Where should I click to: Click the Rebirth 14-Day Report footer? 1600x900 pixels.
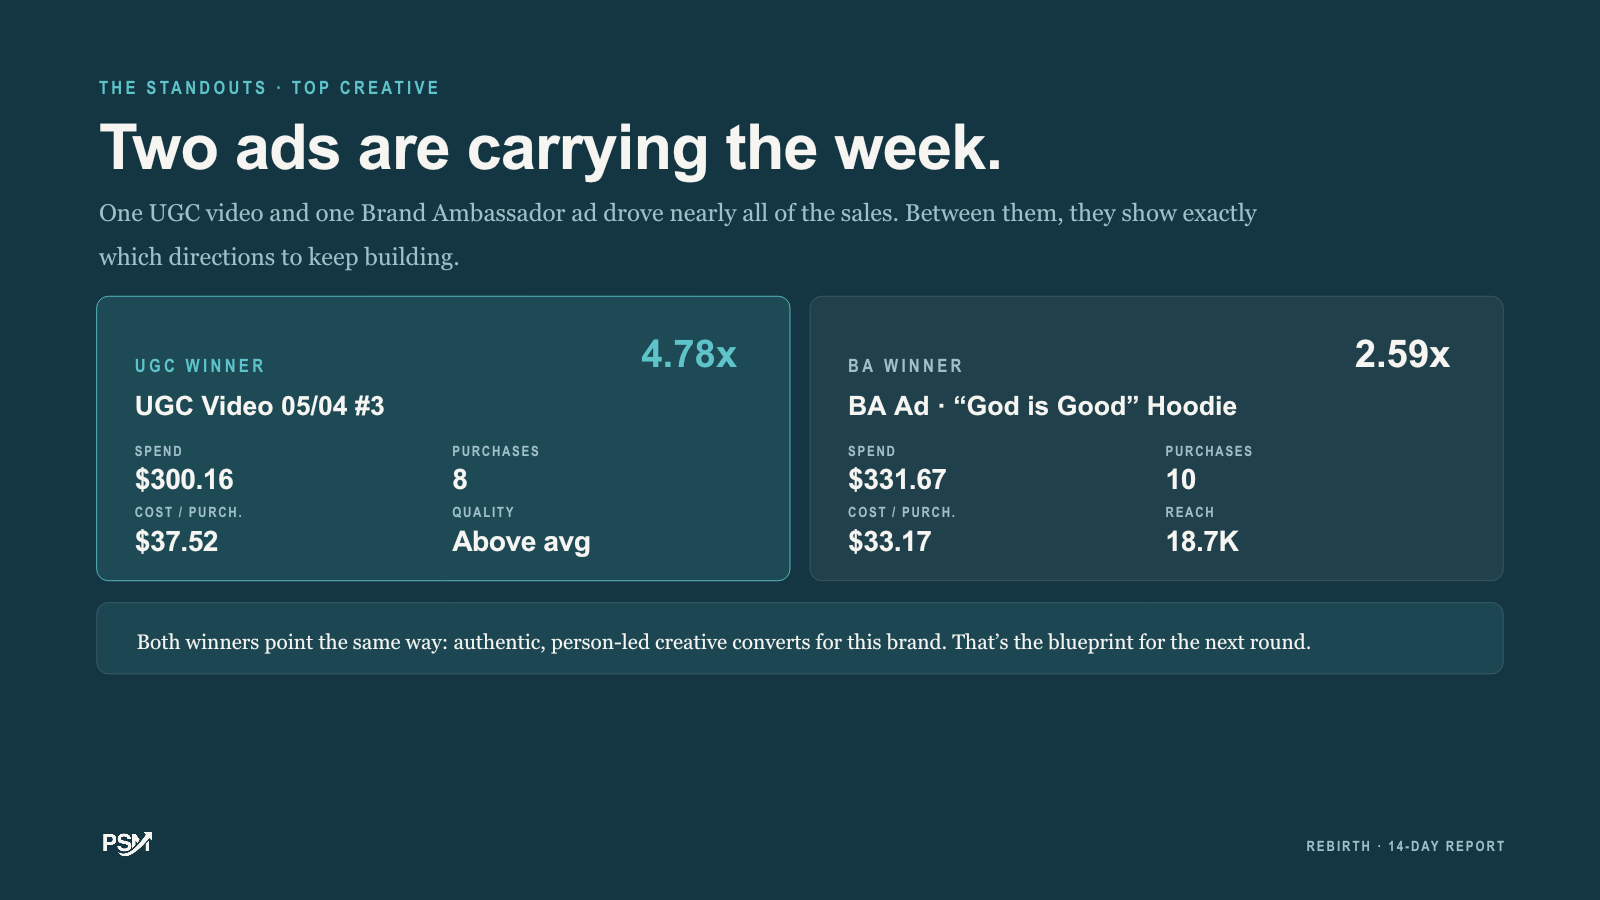[x=1405, y=846]
